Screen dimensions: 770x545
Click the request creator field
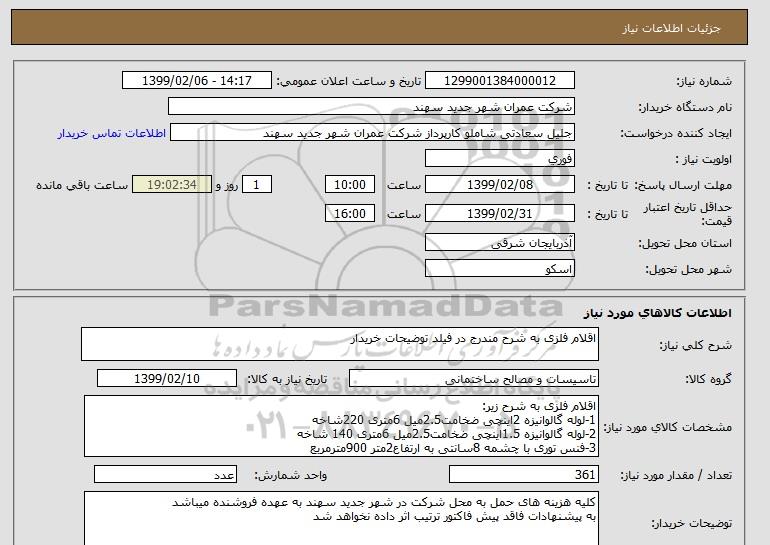(372, 133)
